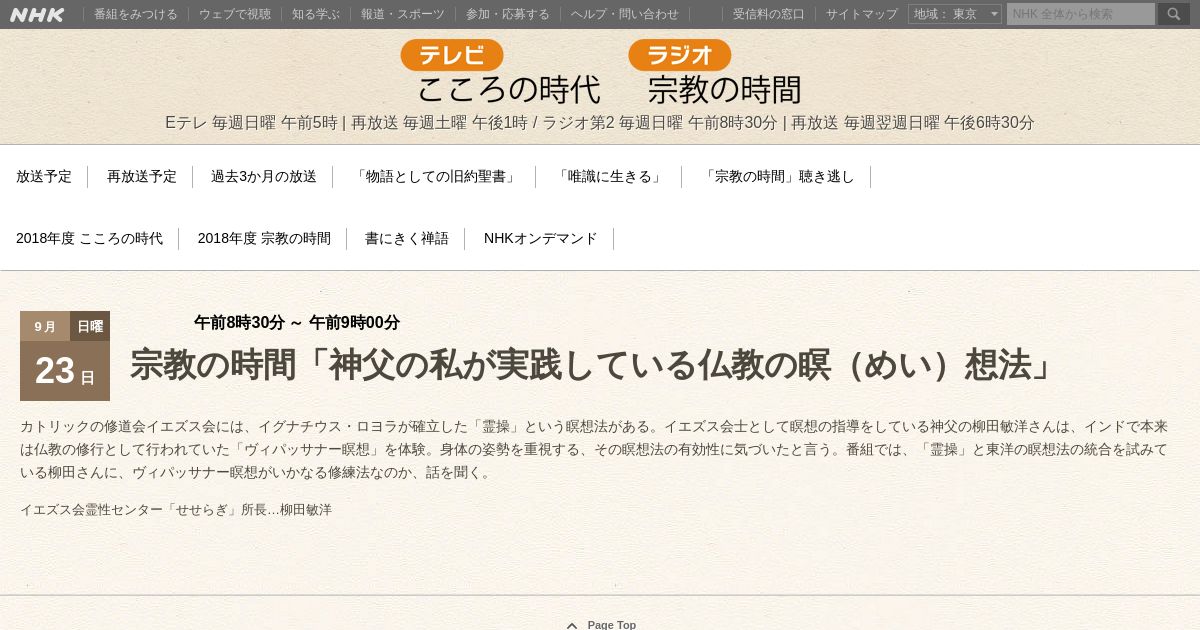1200x630 pixels.
Task: Go to 再放送予定 page
Action: pos(142,177)
